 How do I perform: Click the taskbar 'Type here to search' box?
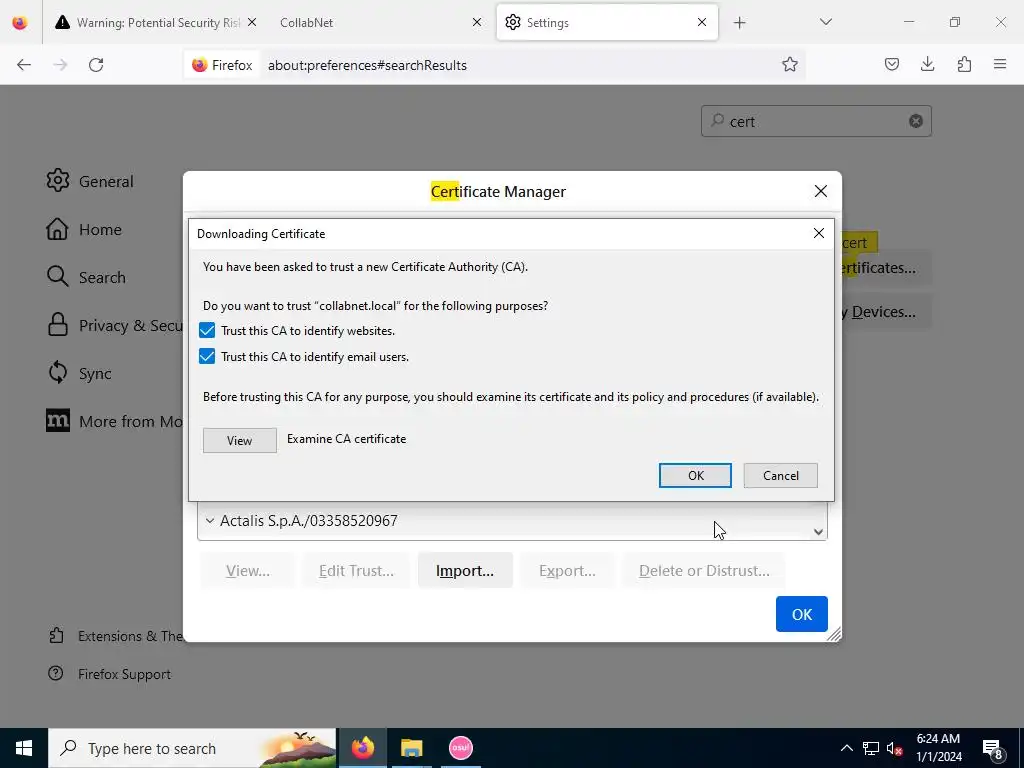point(192,748)
